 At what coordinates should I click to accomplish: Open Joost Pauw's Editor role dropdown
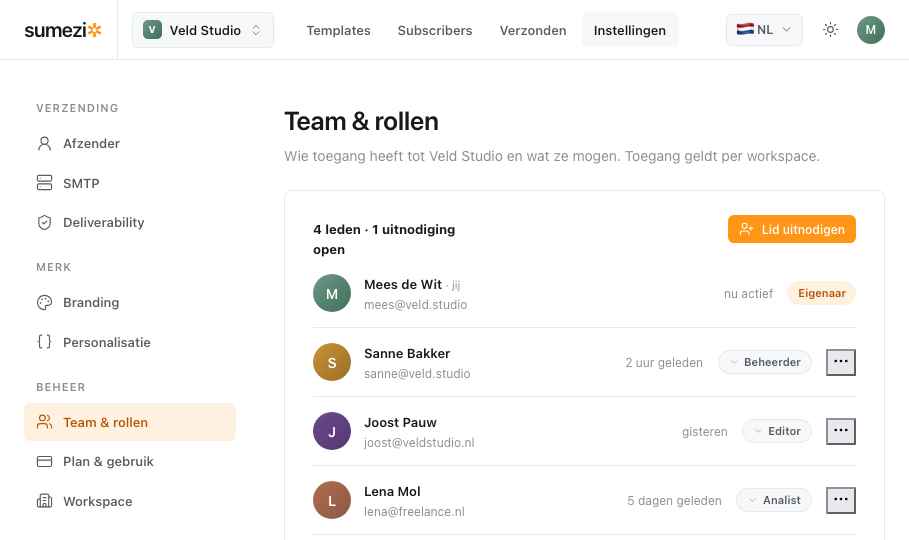pos(777,432)
